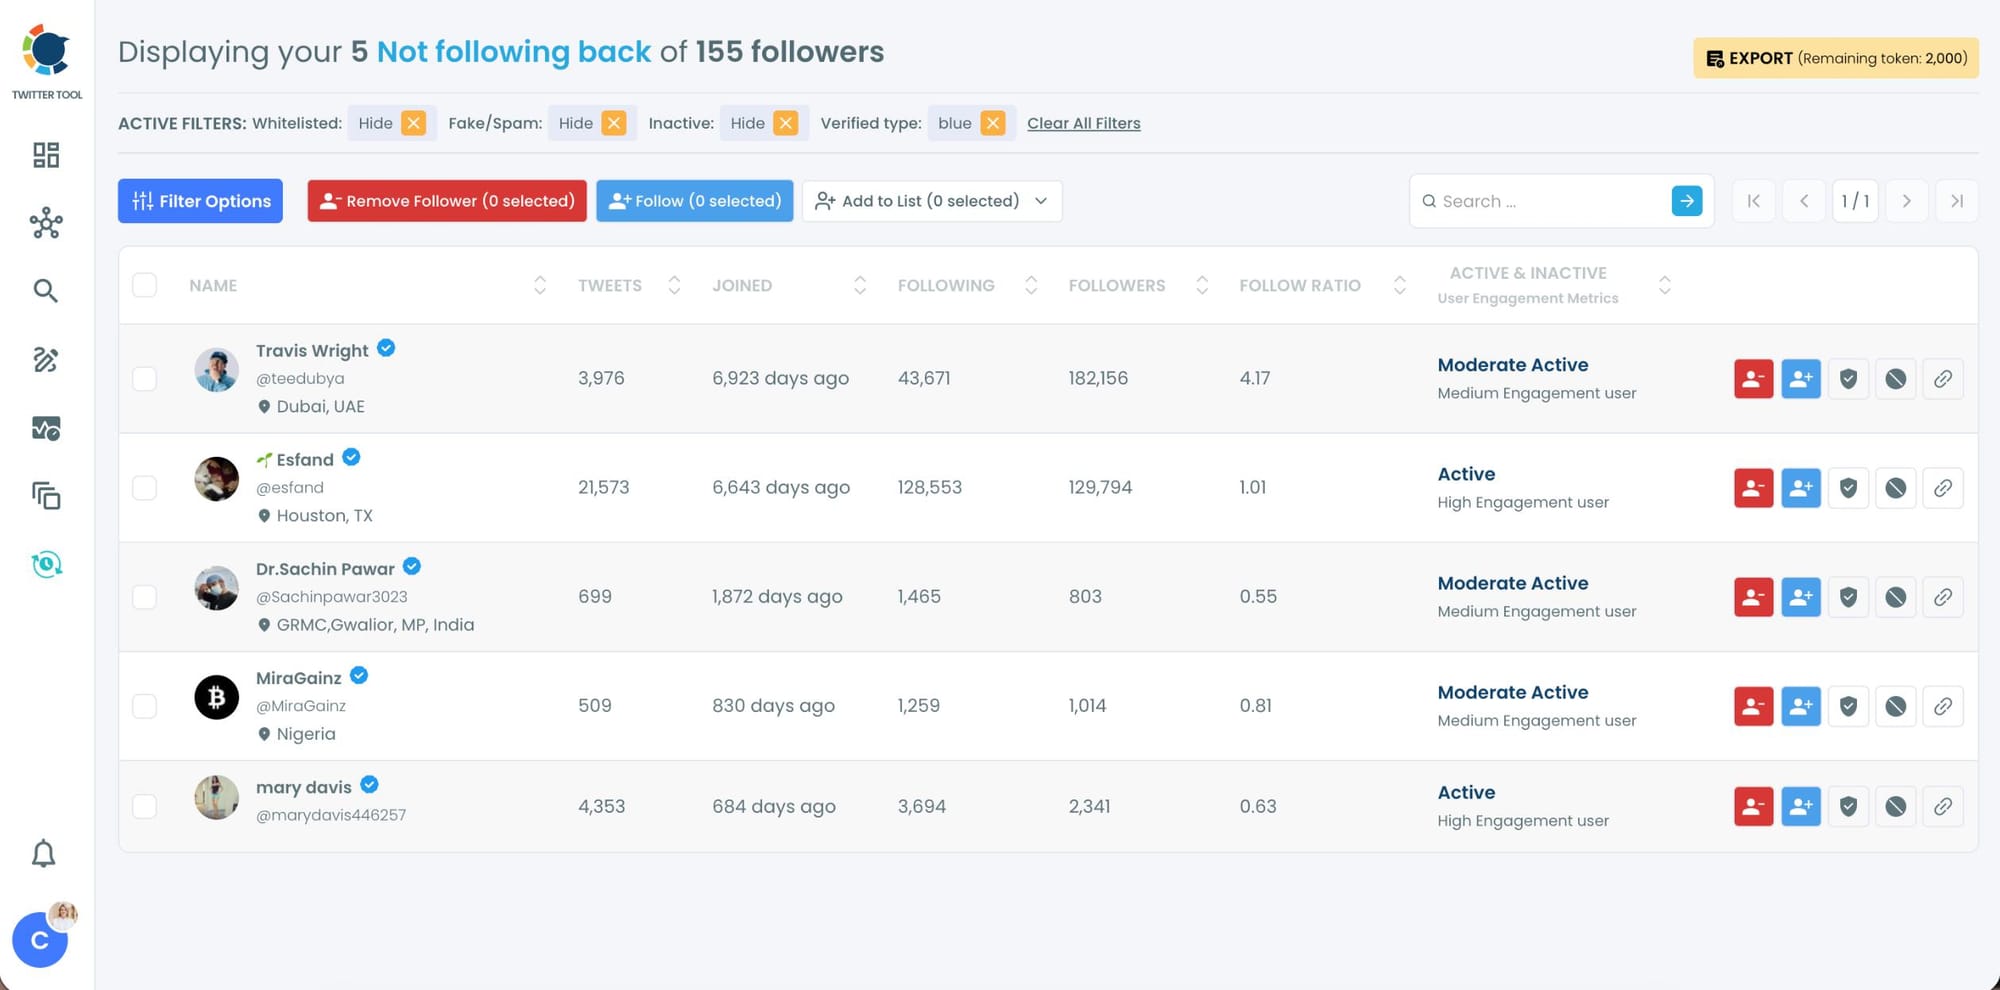Open Dr.Sachin Pawar's profile link icon
This screenshot has height=990, width=2000.
coord(1943,596)
